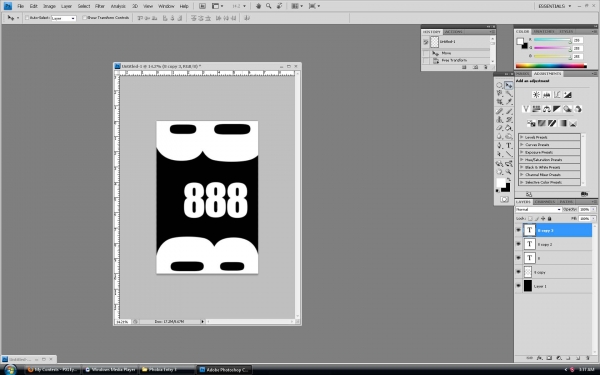Select the Clone Stamp tool
This screenshot has height=375, width=600.
click(499, 119)
